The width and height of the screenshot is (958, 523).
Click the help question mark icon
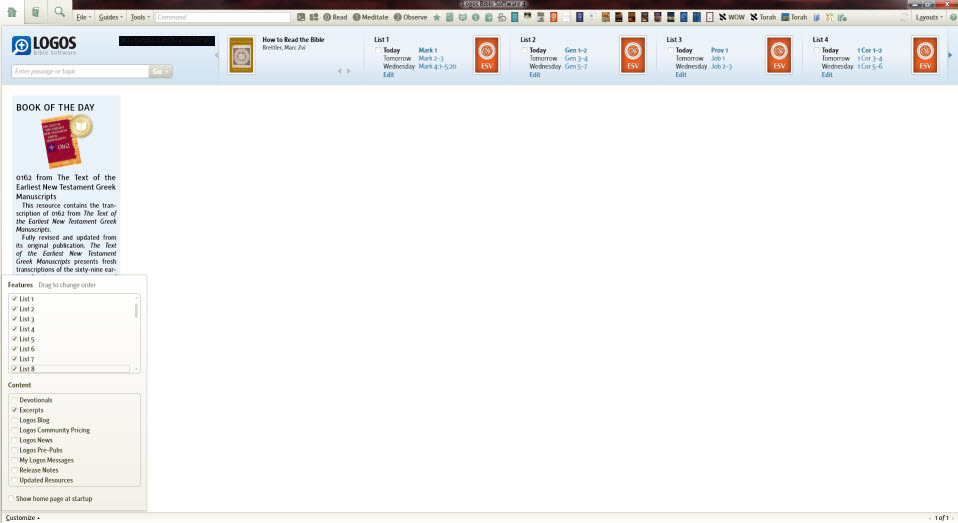(x=953, y=17)
